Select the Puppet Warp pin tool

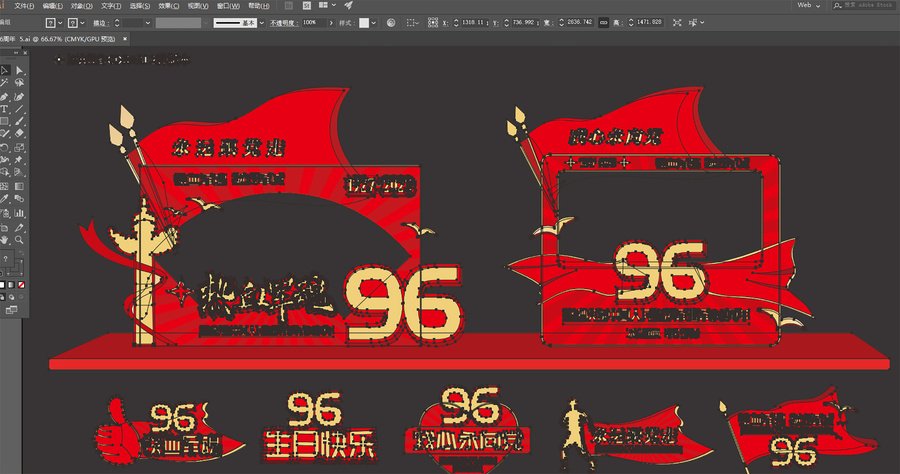pyautogui.click(x=19, y=160)
